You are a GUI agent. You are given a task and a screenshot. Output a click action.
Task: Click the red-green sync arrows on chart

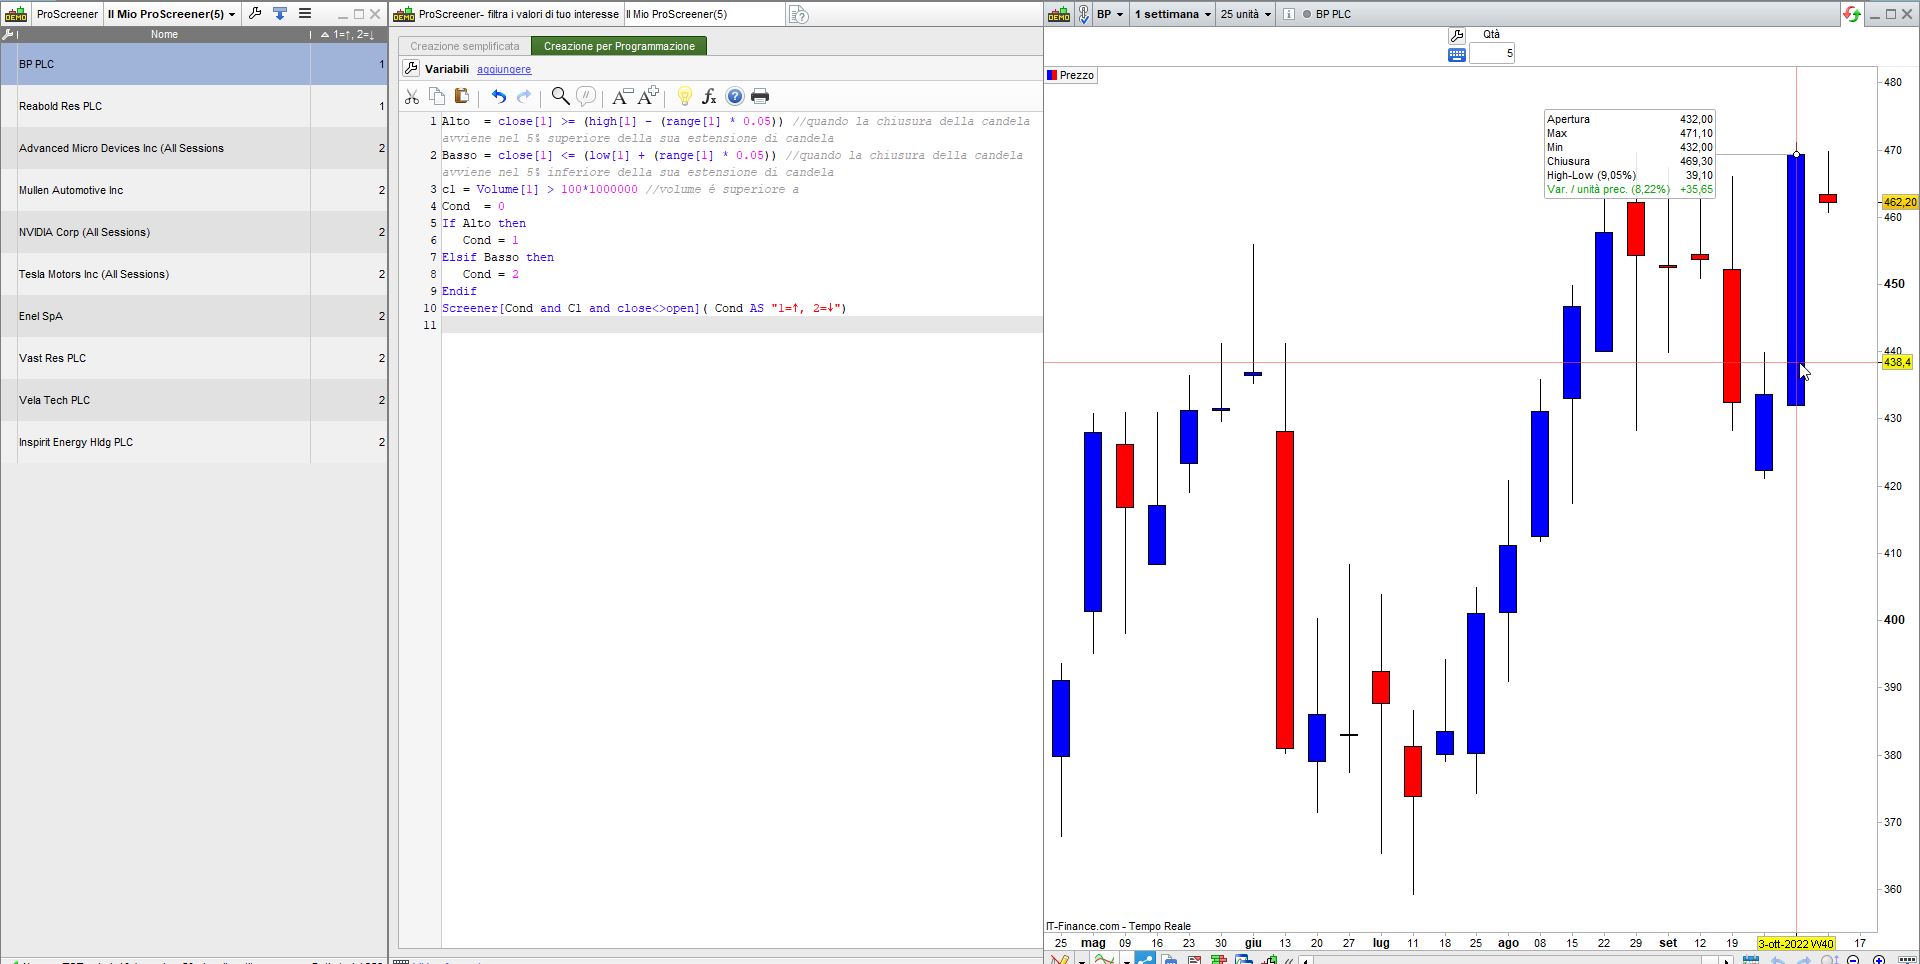click(1852, 14)
